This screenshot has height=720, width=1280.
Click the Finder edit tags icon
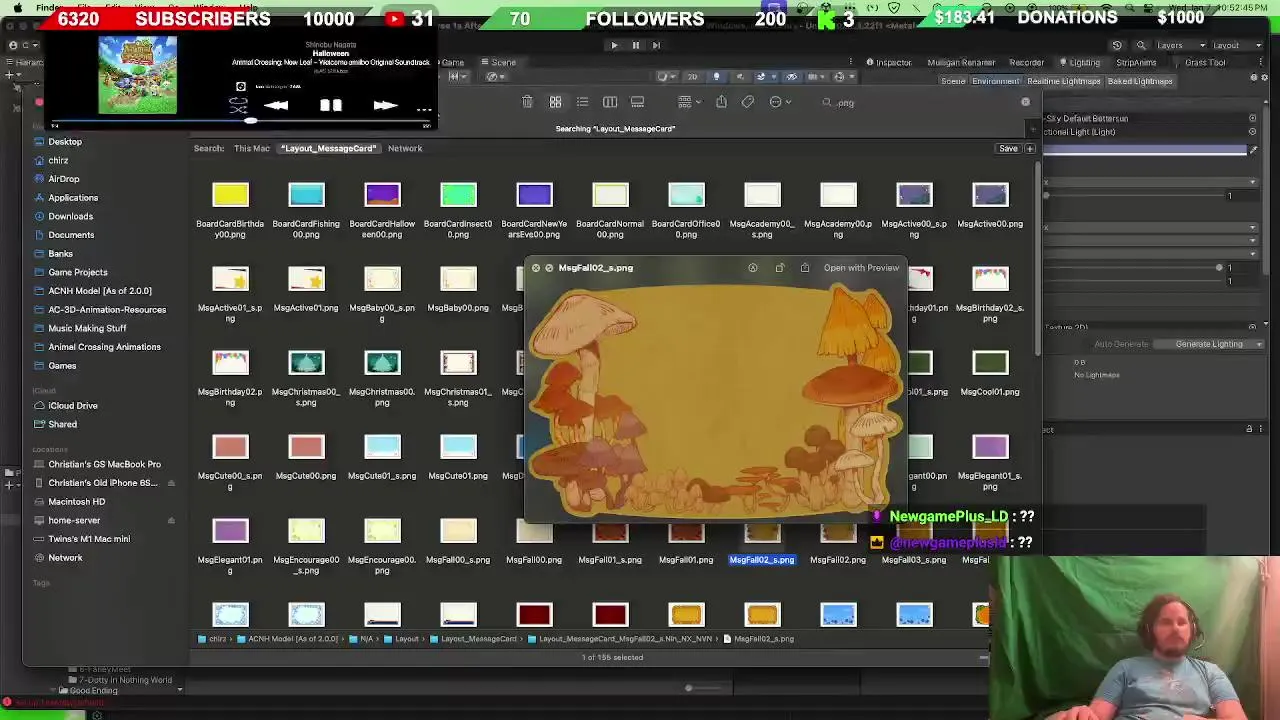[x=748, y=102]
